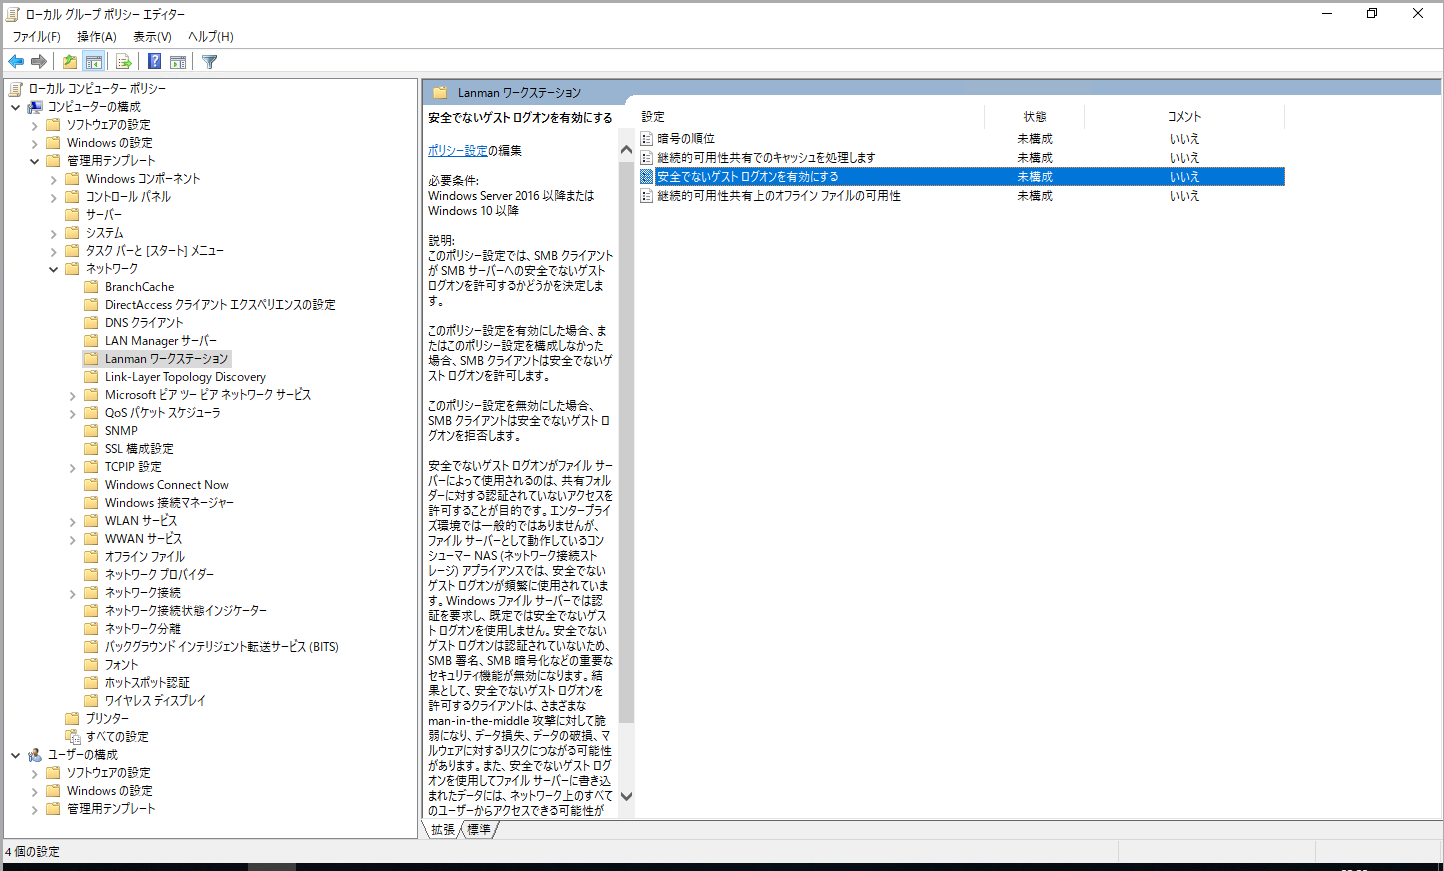
Task: Click the Back arrow toolbar icon
Action: (x=16, y=61)
